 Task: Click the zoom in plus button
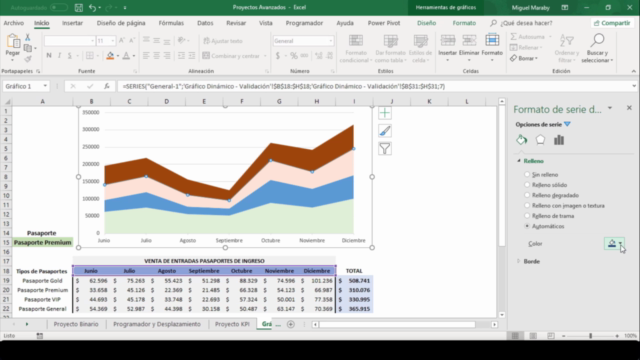click(617, 336)
